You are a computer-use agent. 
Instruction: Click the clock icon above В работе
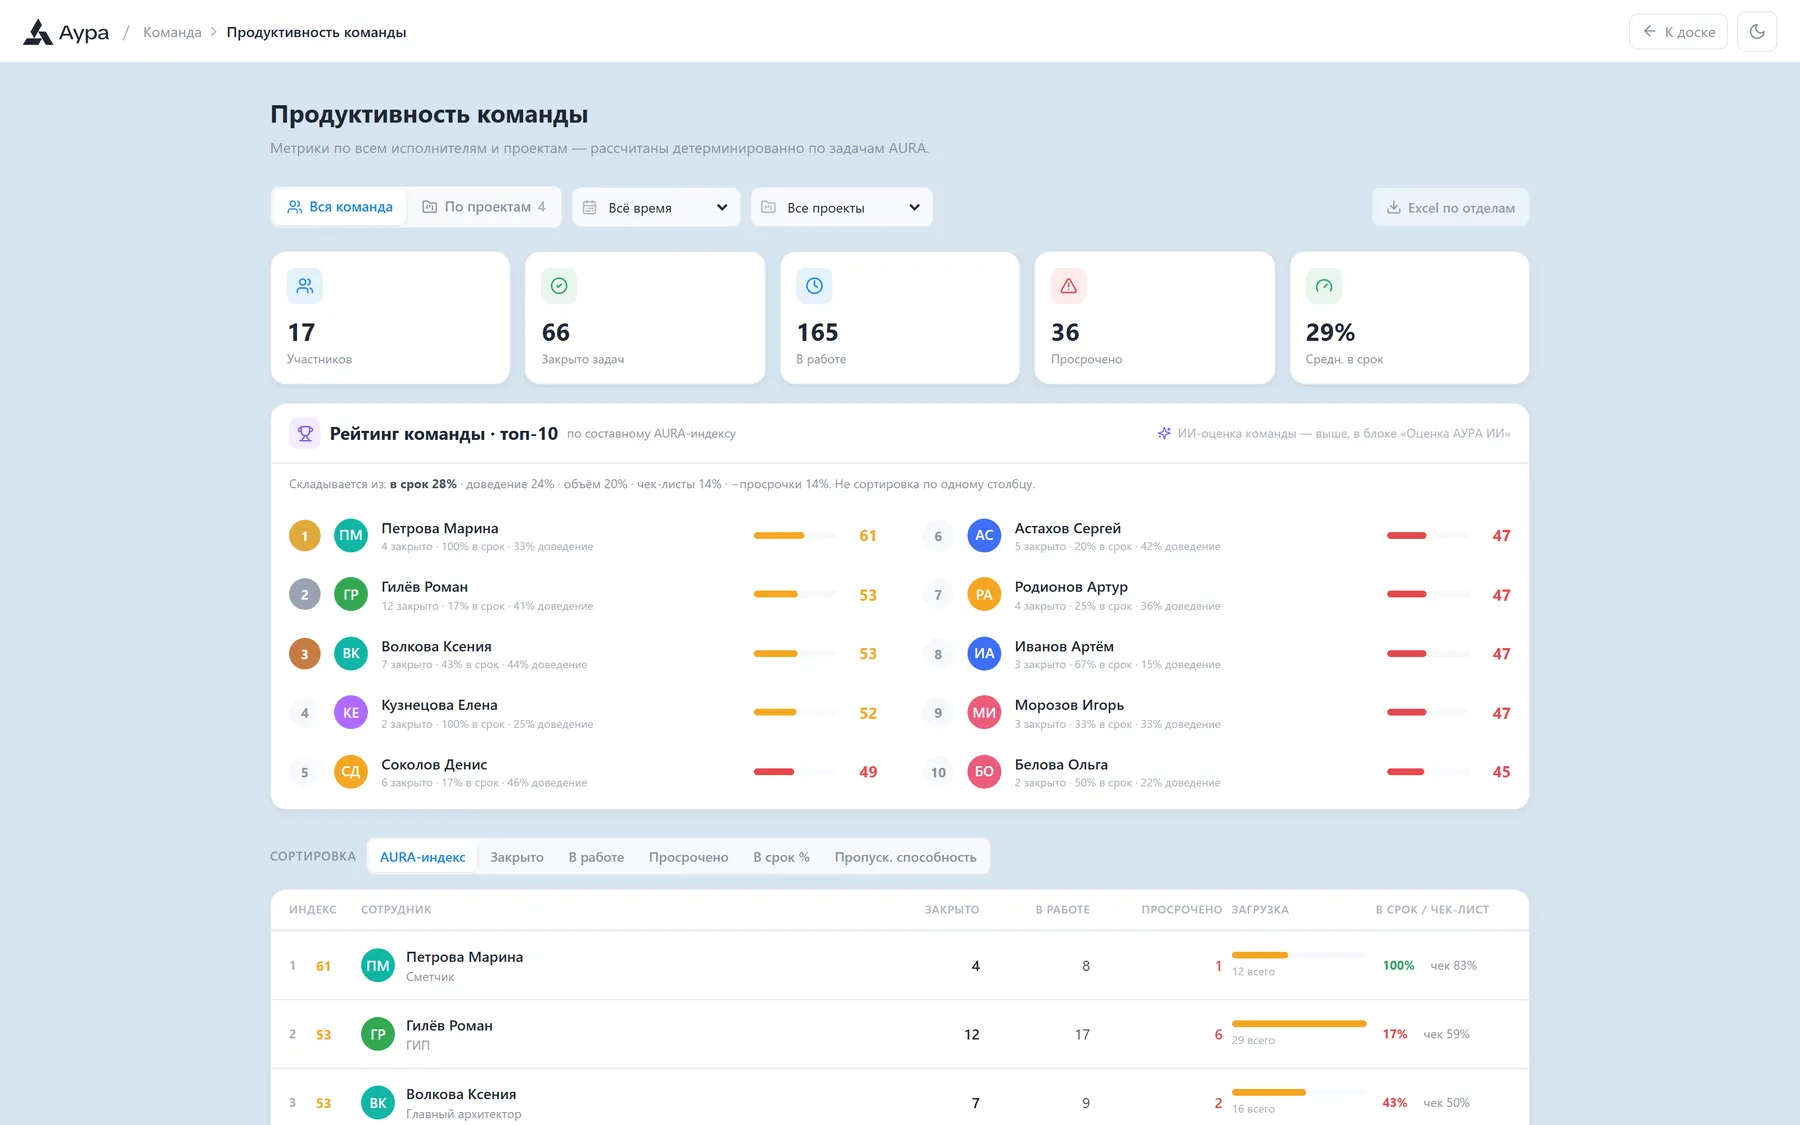tap(814, 286)
